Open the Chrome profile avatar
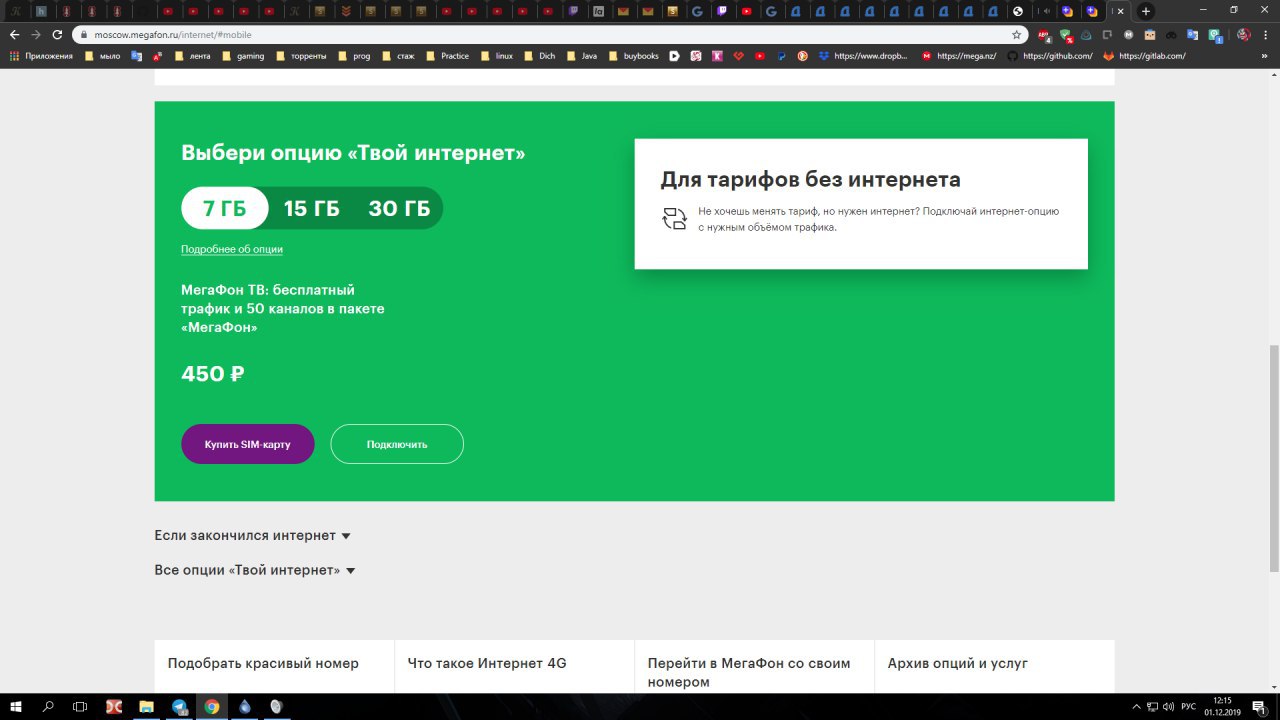This screenshot has width=1280, height=720. tap(1244, 34)
